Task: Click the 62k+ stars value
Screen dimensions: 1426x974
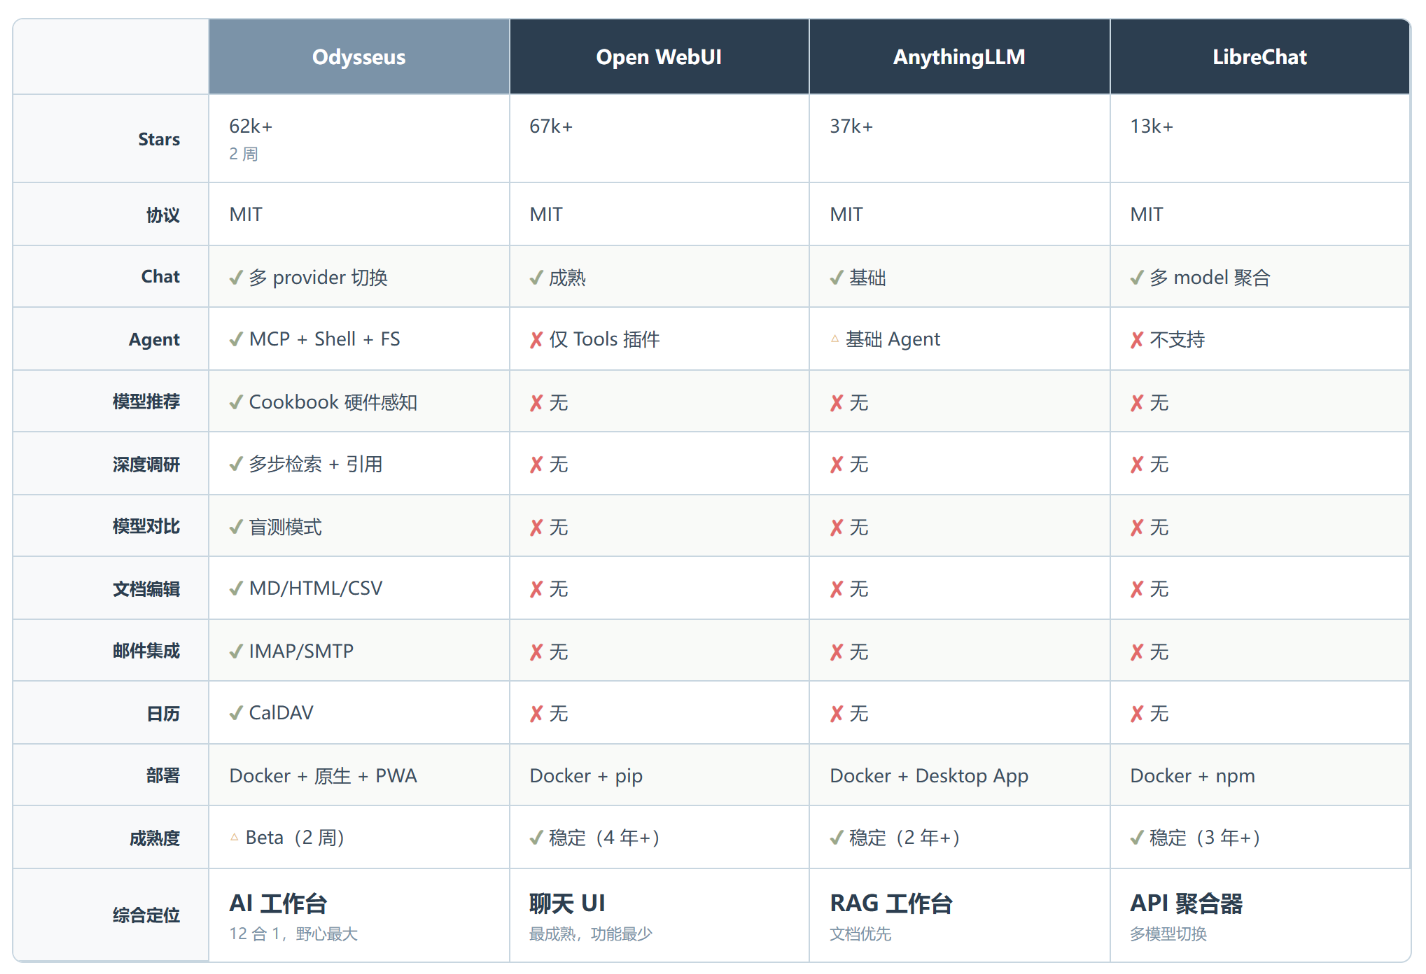Action: coord(251,126)
